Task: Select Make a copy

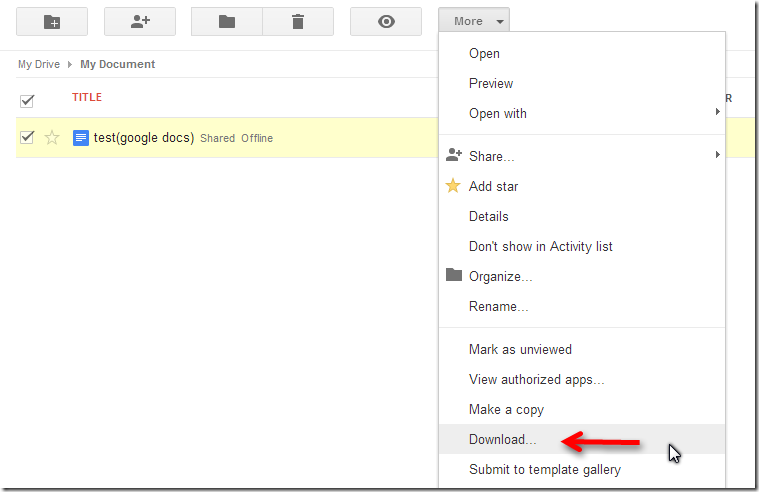Action: [x=582, y=409]
